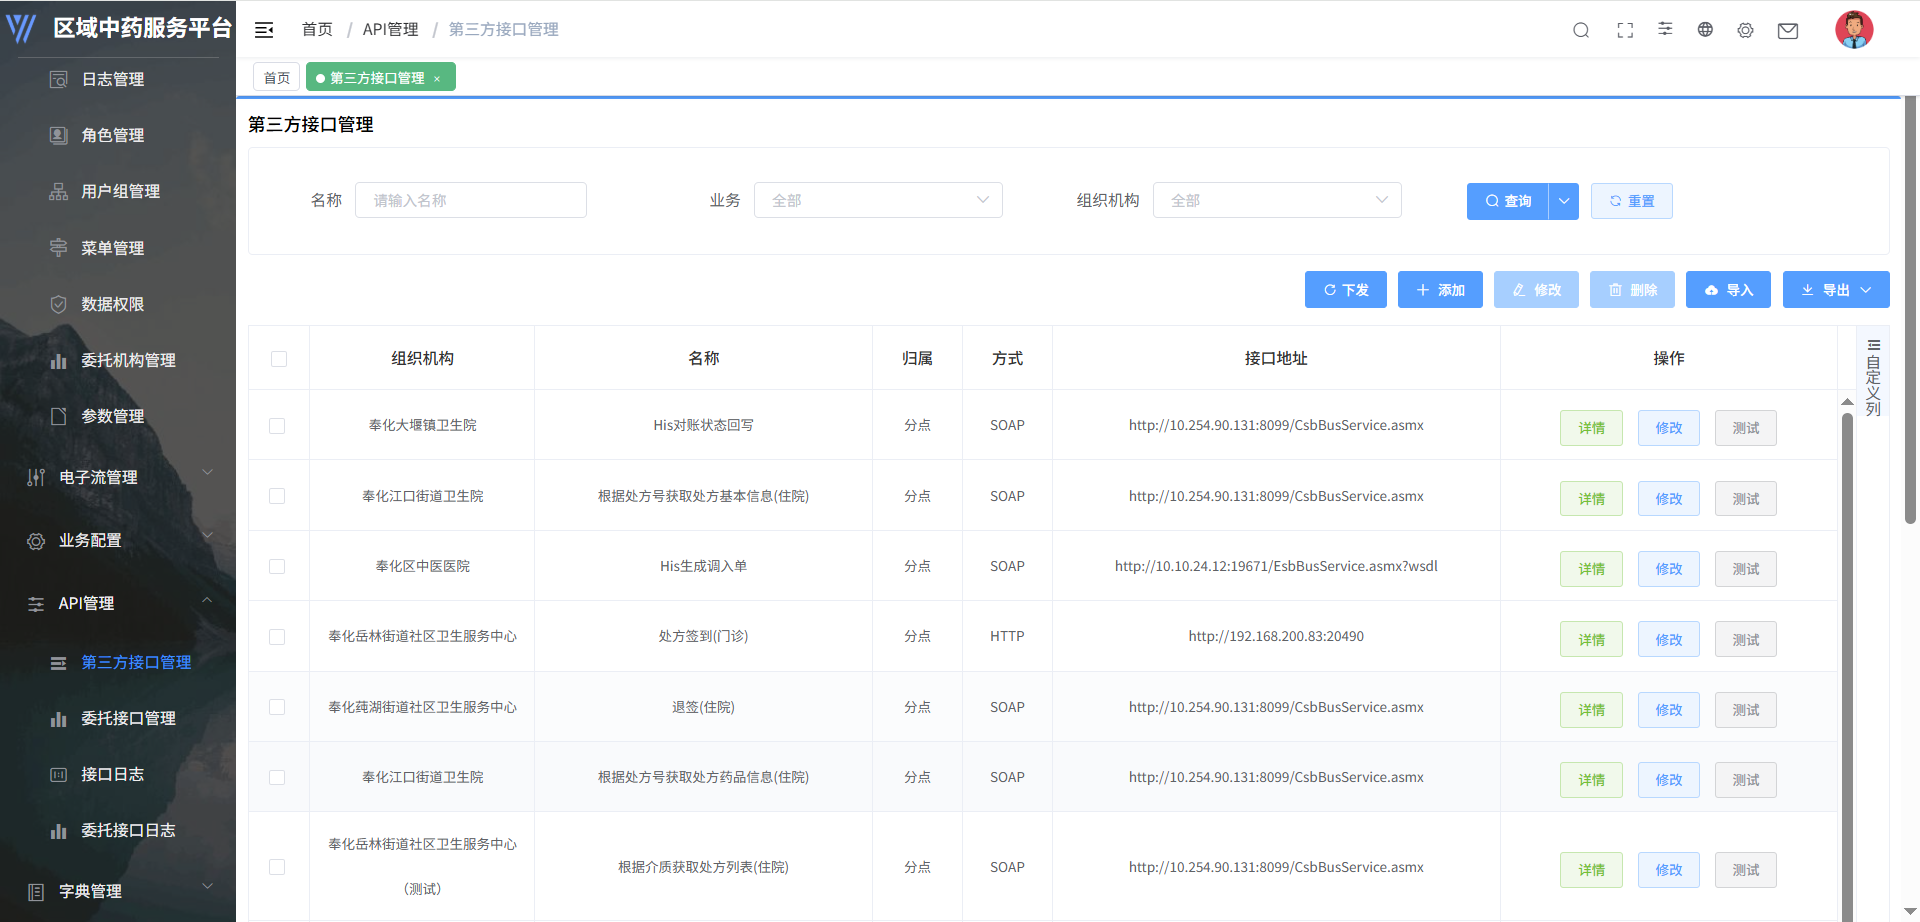Click the page vertical scrollbar
The width and height of the screenshot is (1920, 922).
1911,310
